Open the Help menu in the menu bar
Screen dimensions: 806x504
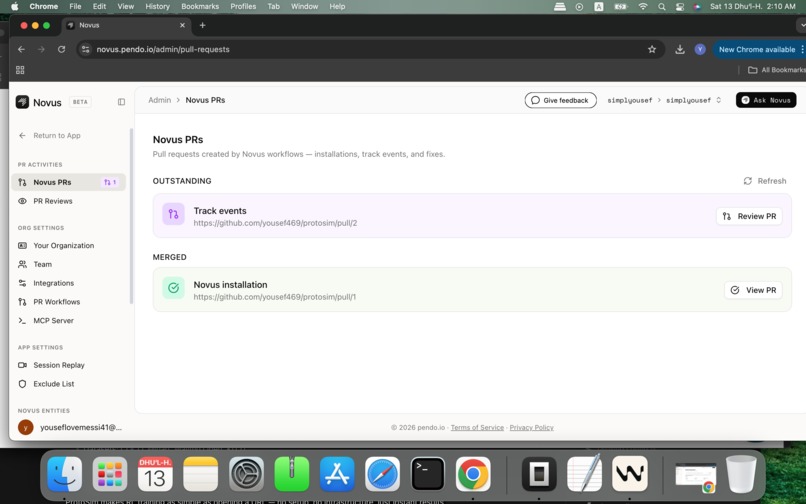click(x=337, y=6)
